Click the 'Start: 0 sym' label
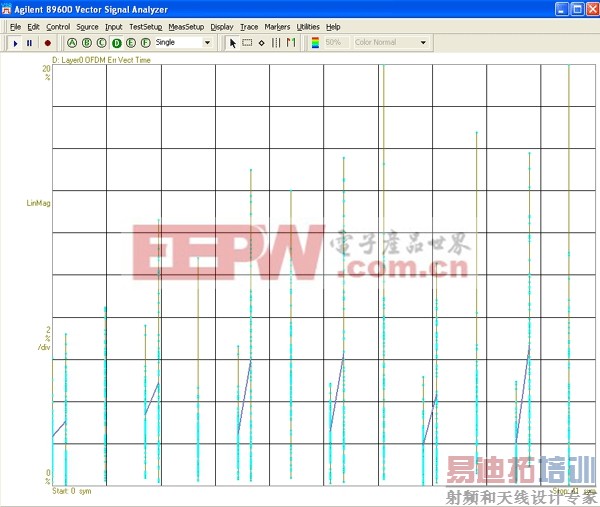The height and width of the screenshot is (507, 600). pyautogui.click(x=72, y=491)
